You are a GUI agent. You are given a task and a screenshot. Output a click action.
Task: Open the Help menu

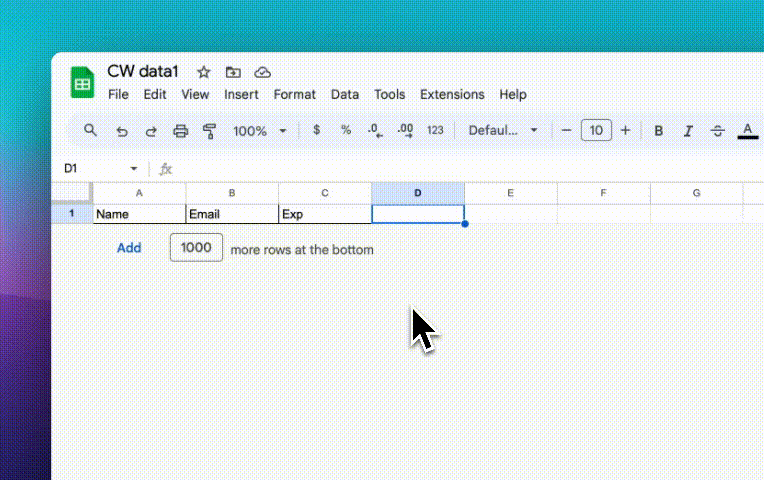pos(513,95)
